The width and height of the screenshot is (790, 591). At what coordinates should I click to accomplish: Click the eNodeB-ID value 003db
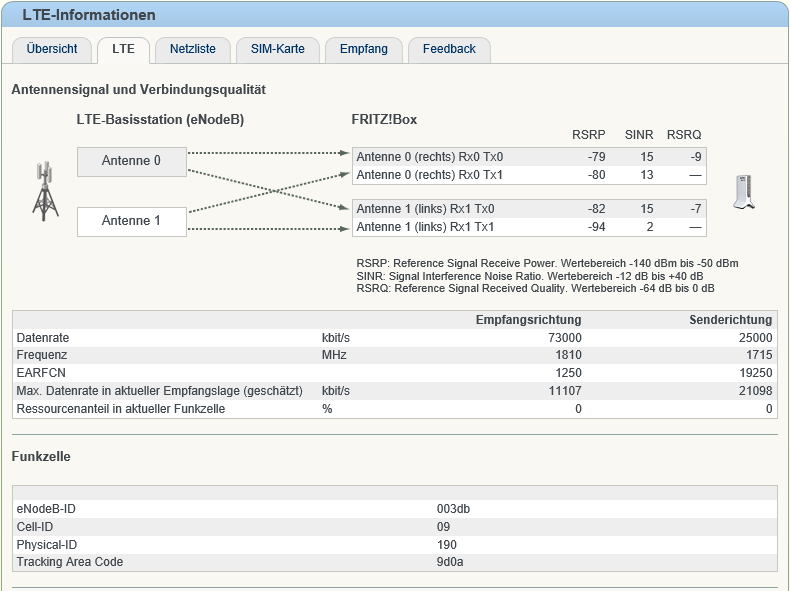click(x=453, y=509)
